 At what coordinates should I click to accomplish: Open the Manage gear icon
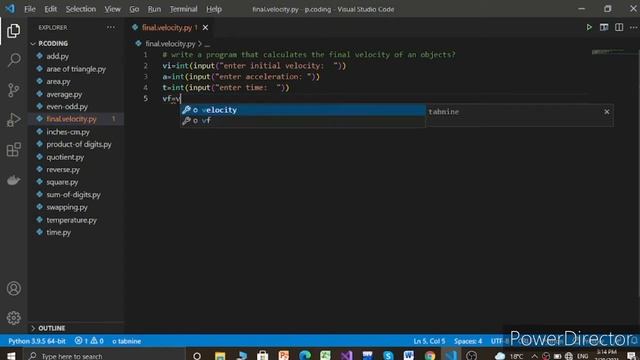13,318
